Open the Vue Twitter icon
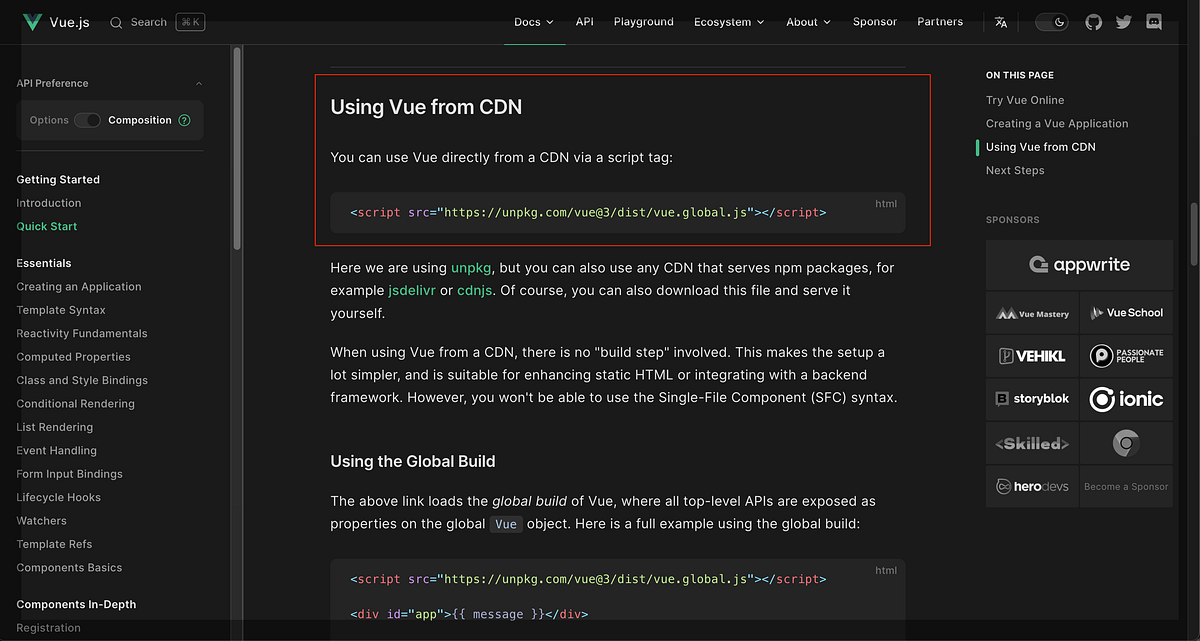The width and height of the screenshot is (1200, 641). 1122,21
